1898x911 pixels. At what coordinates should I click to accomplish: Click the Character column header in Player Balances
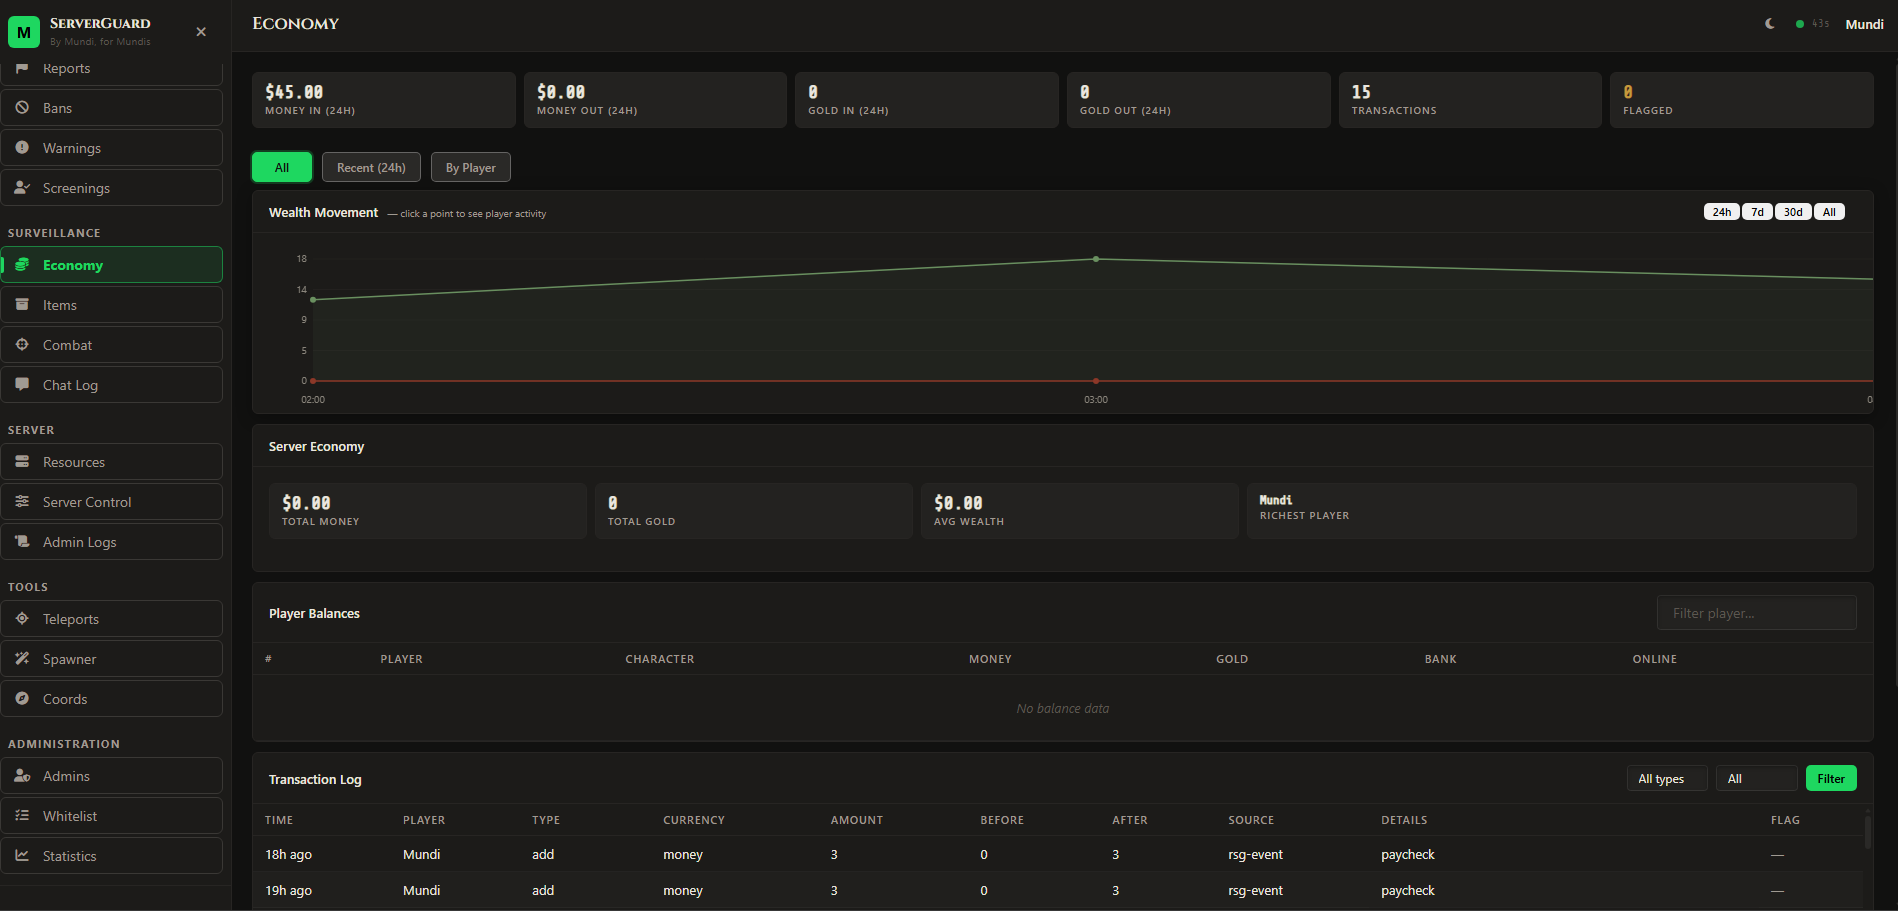pyautogui.click(x=660, y=659)
